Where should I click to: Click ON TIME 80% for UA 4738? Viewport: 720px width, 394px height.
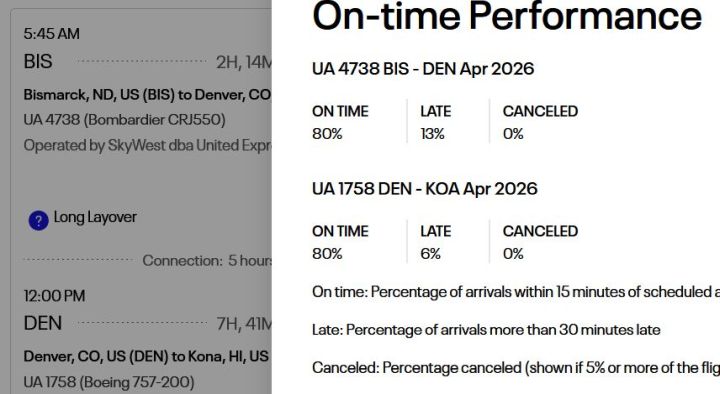tap(340, 122)
